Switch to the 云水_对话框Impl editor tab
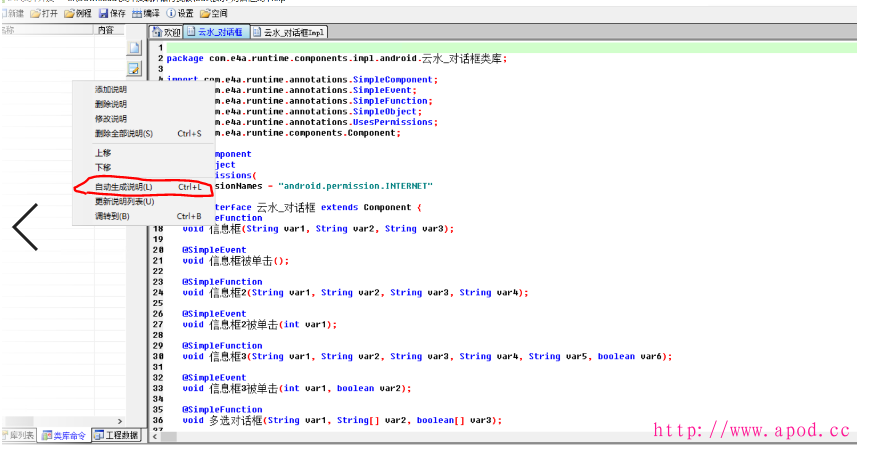The width and height of the screenshot is (870, 457). click(289, 33)
